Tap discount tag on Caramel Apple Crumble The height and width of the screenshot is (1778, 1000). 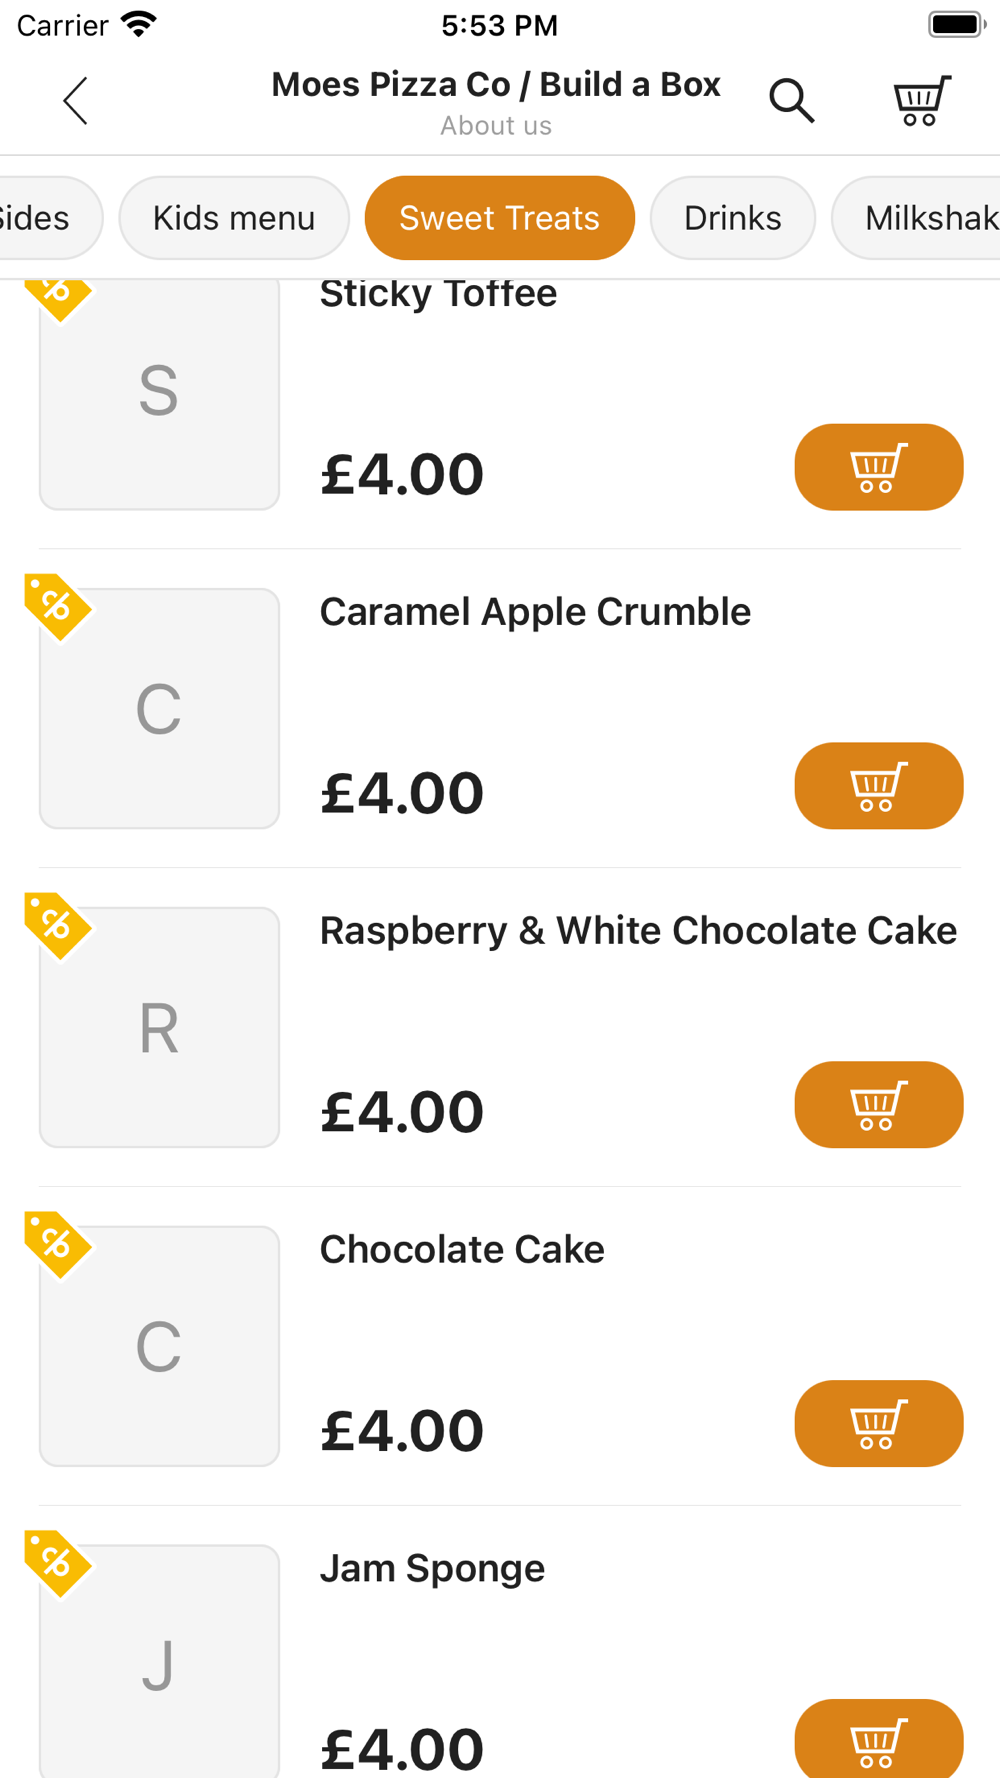[57, 607]
